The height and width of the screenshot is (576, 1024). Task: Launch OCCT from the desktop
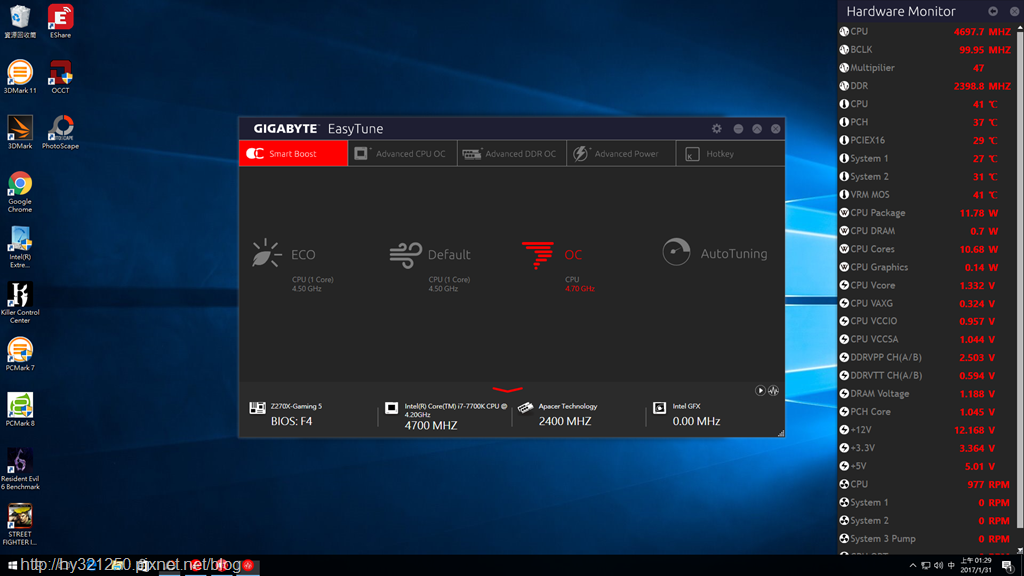pos(60,76)
